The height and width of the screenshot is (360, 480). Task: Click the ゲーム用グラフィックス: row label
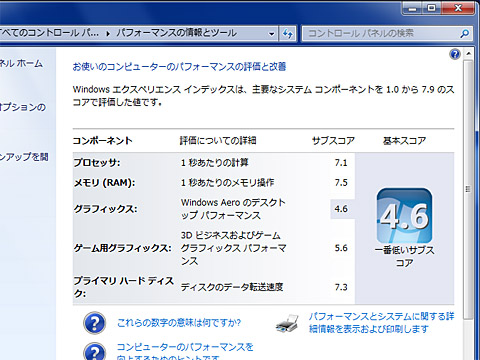click(123, 248)
